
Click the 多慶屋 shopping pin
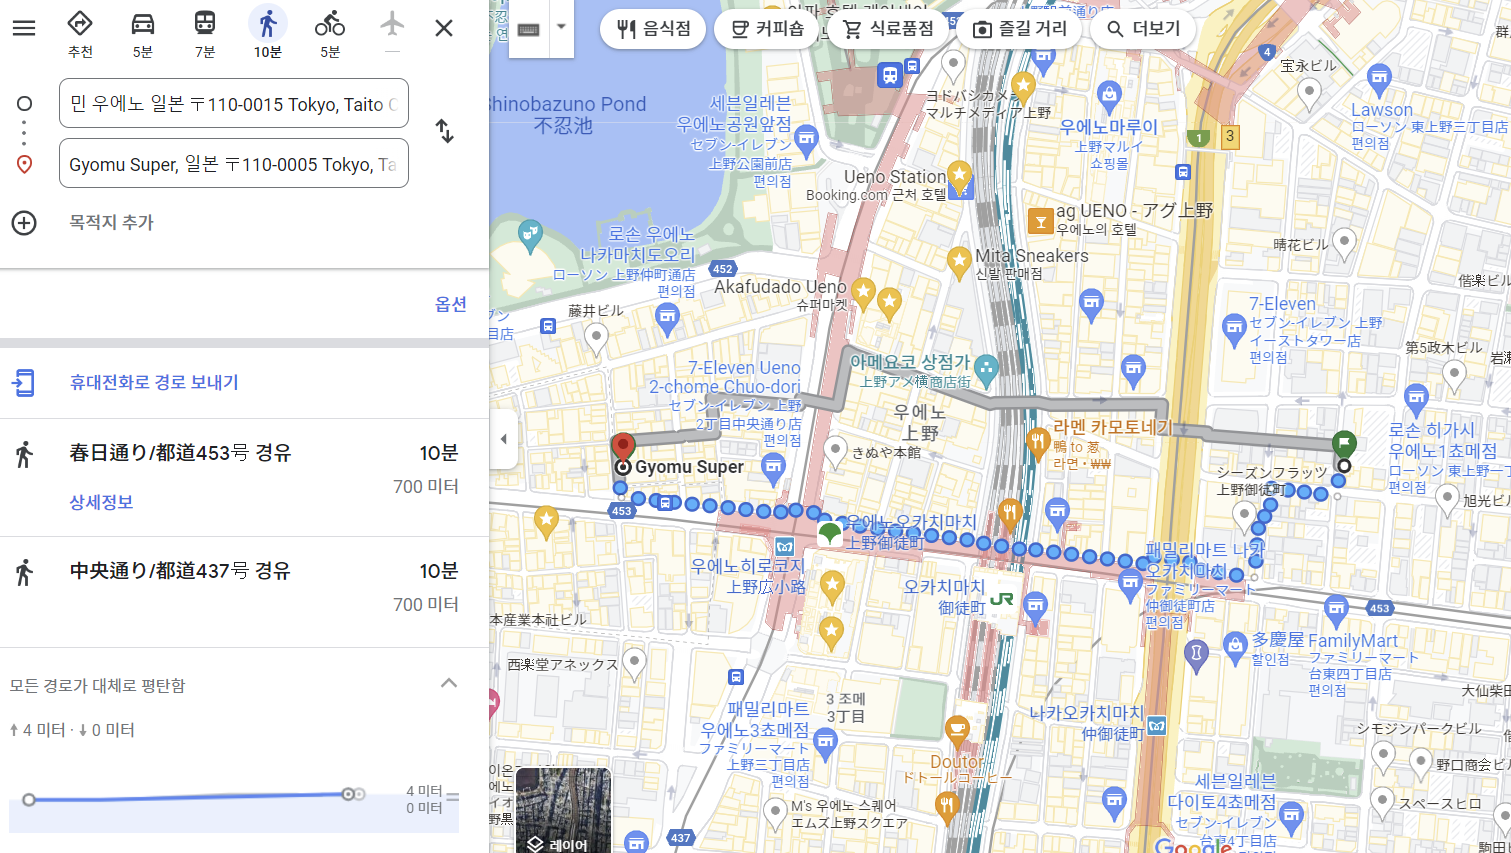(x=1235, y=646)
